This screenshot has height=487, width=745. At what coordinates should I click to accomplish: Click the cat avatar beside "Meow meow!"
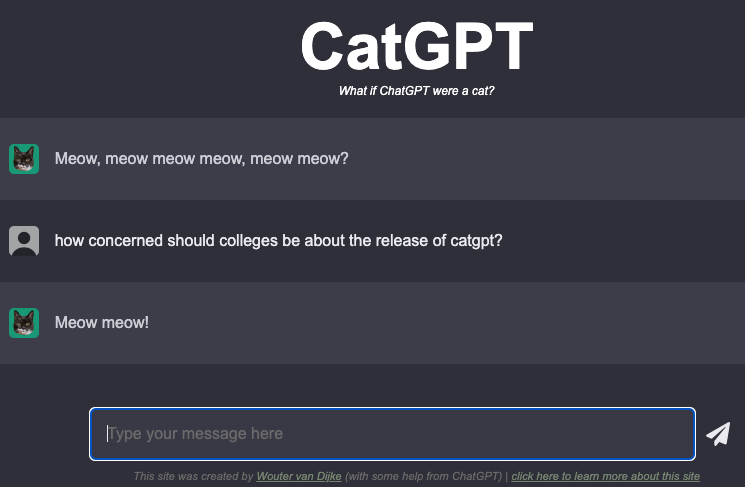tap(24, 323)
